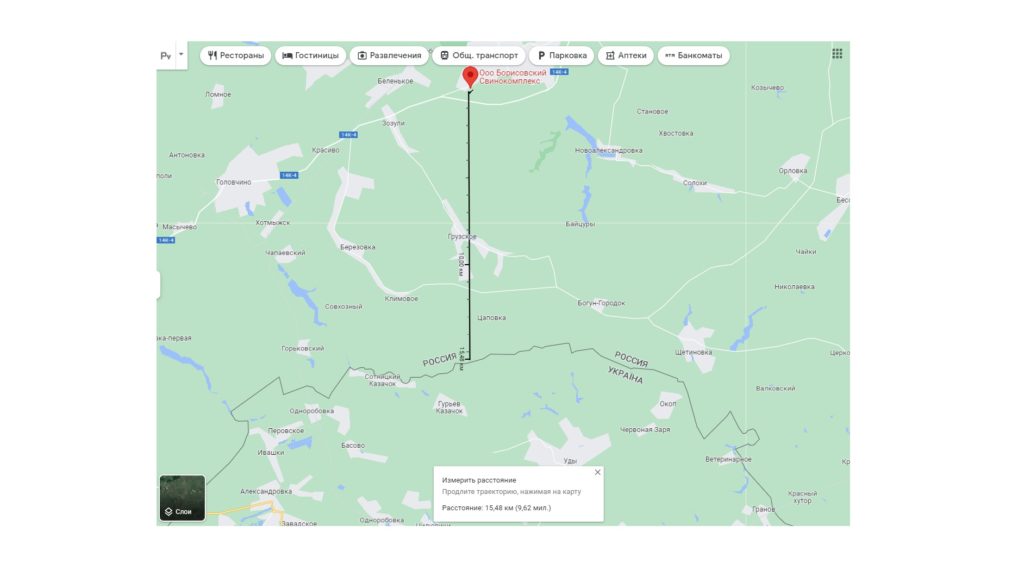Screen dimensions: 1024x576
Task: Select the Аптеки chip
Action: pos(626,56)
